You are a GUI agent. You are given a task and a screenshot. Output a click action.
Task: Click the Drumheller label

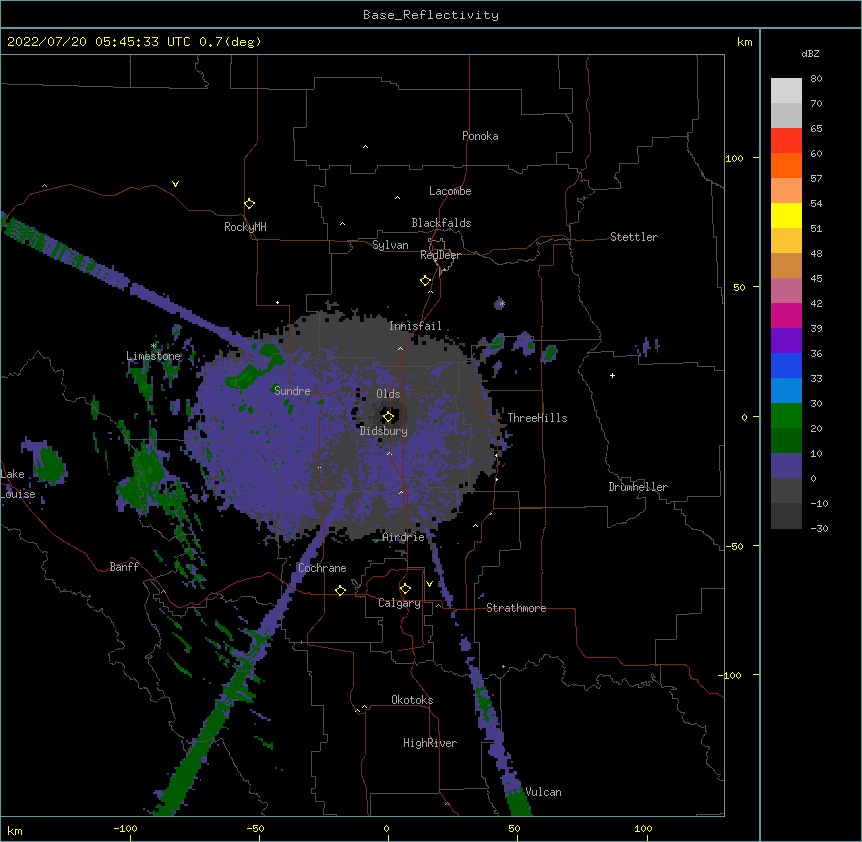tap(638, 487)
